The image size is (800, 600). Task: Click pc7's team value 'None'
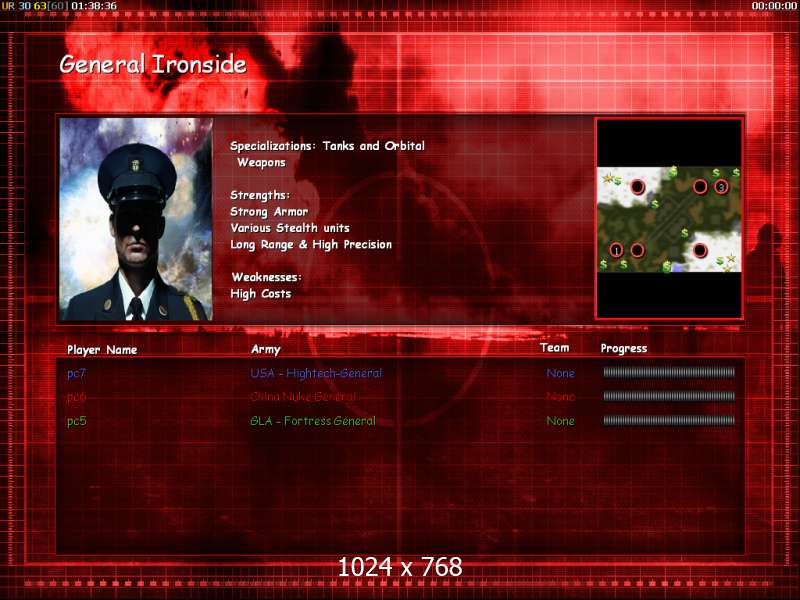[560, 373]
